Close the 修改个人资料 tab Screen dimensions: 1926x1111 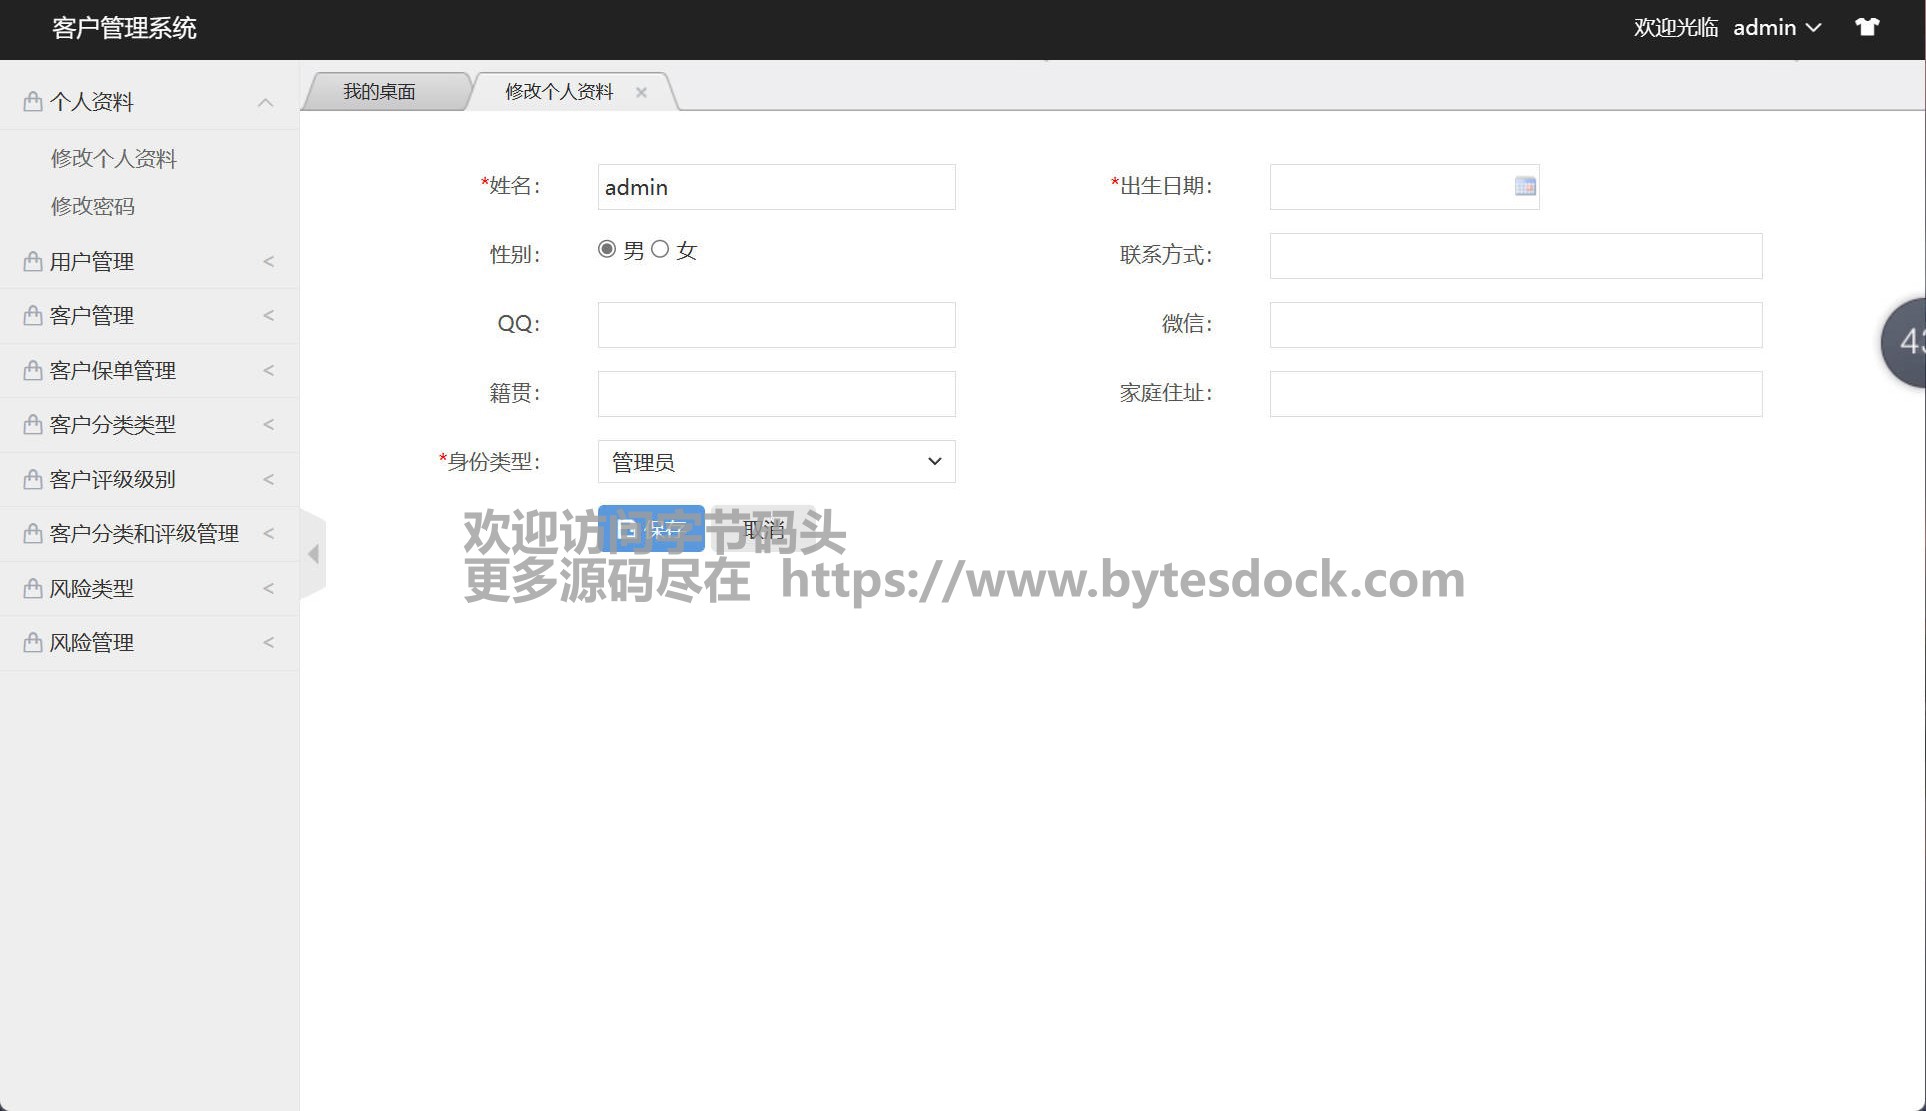point(641,92)
